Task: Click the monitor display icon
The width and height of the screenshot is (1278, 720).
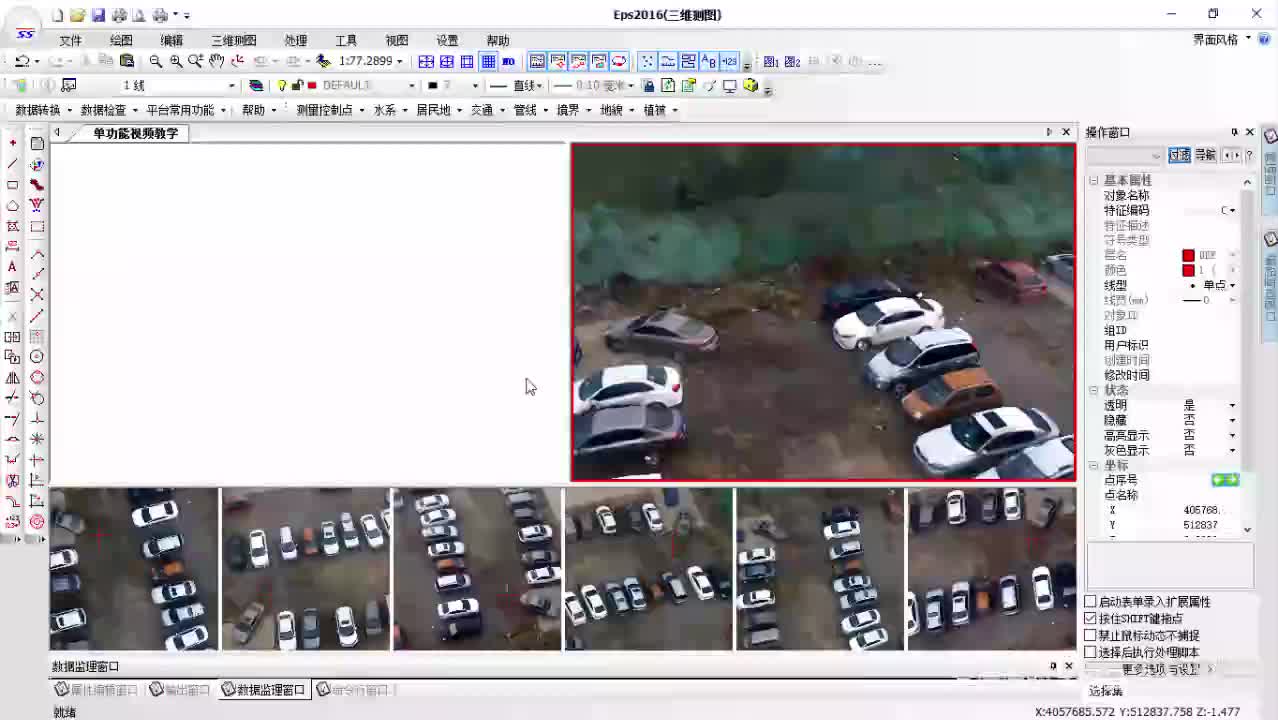Action: click(x=730, y=86)
